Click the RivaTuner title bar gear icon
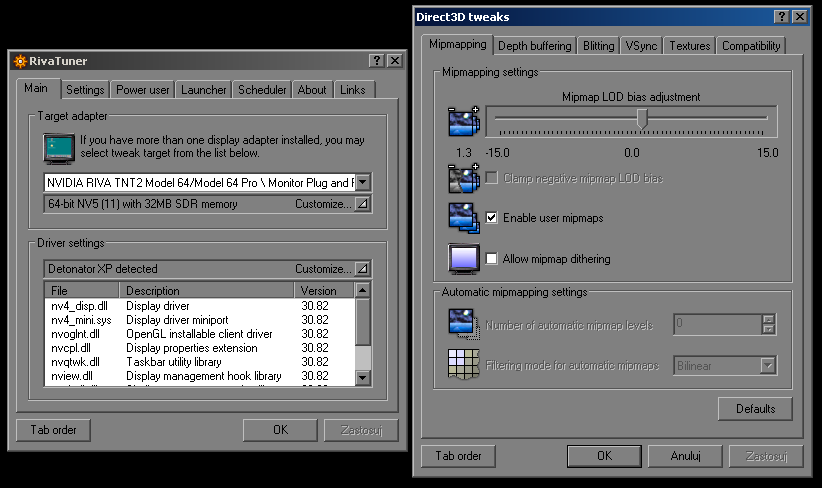This screenshot has height=488, width=822. pyautogui.click(x=19, y=61)
